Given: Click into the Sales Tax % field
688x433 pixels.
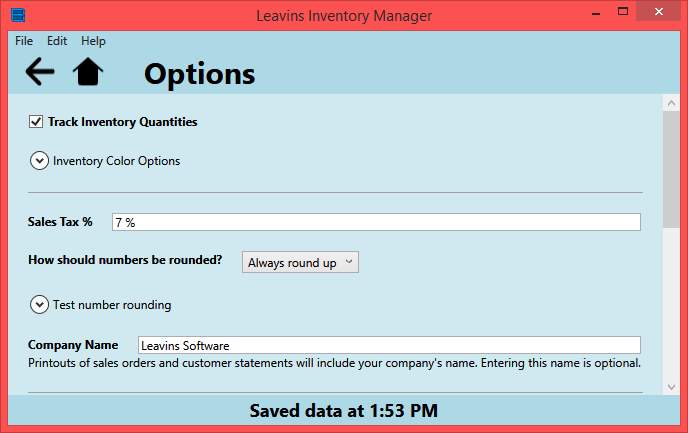Looking at the screenshot, I should point(376,222).
